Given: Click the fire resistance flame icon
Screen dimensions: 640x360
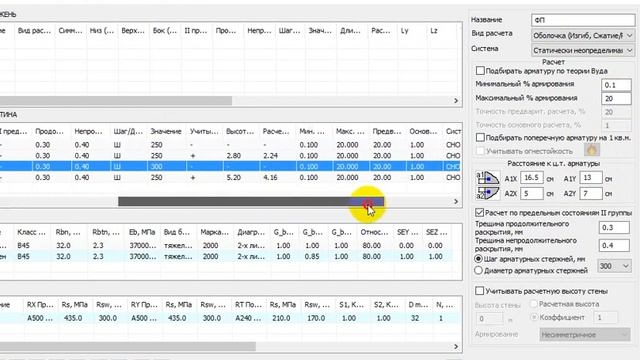Looking at the screenshot, I should tap(591, 151).
